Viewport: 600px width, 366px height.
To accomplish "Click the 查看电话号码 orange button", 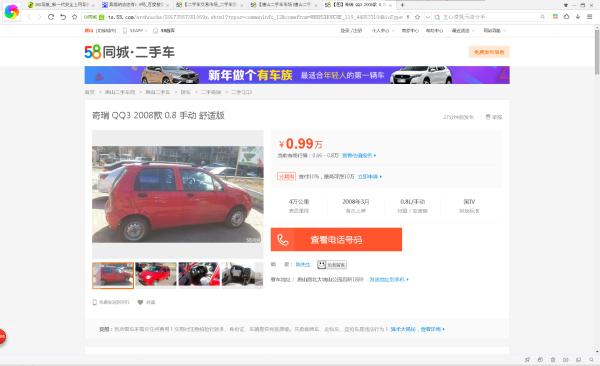I will 336,240.
